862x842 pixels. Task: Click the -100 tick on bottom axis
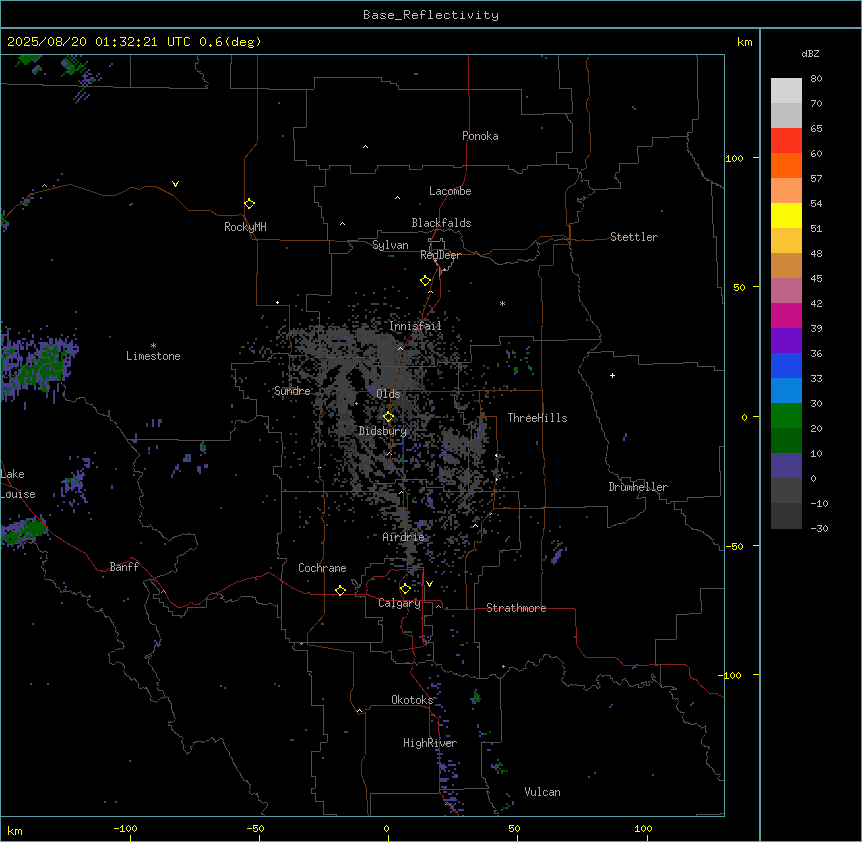(125, 828)
